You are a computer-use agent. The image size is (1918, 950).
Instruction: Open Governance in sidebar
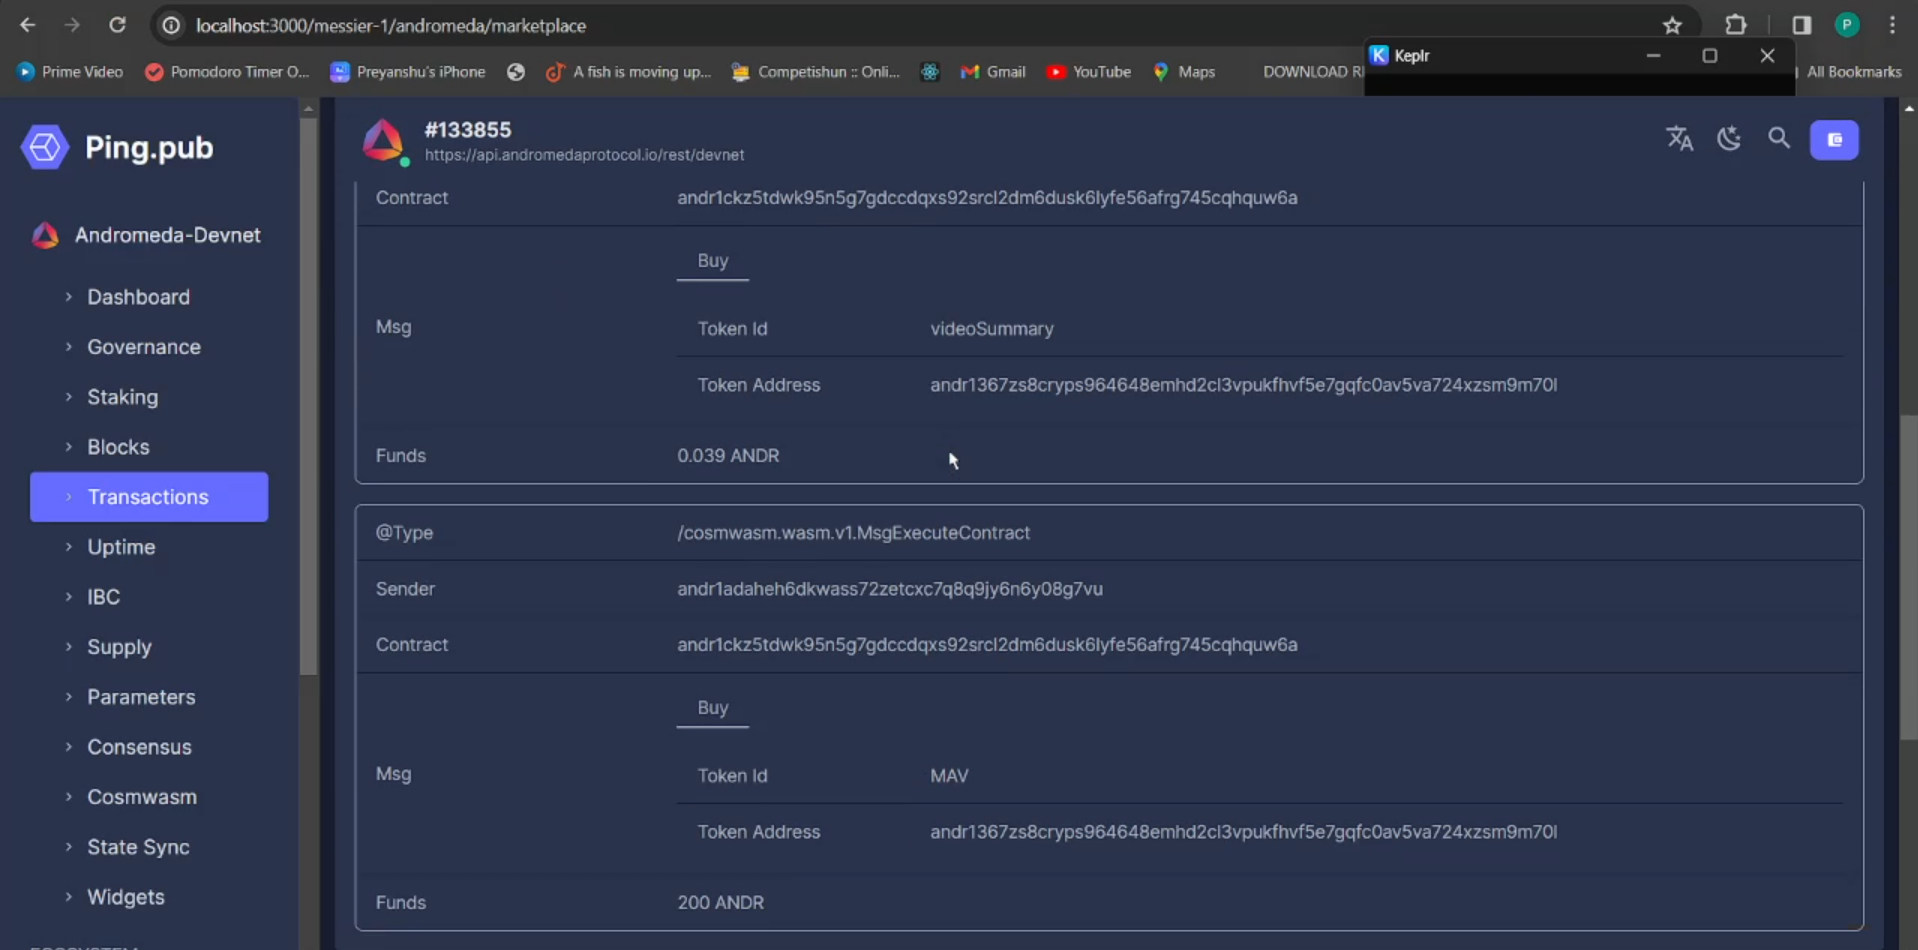coord(144,347)
